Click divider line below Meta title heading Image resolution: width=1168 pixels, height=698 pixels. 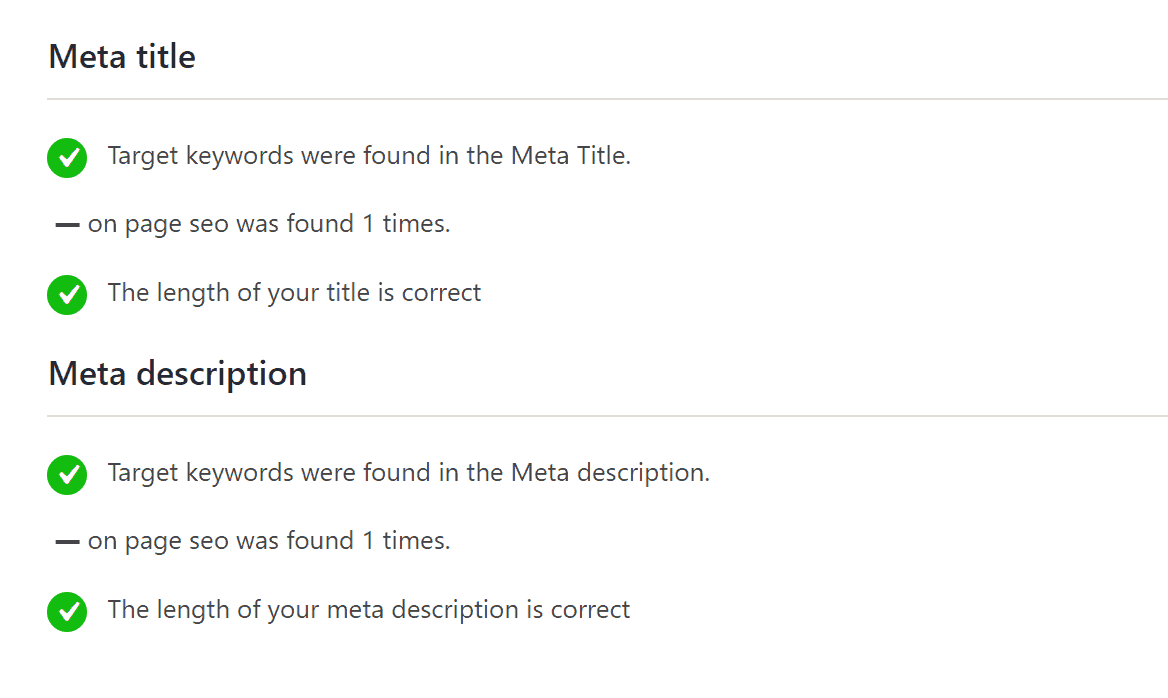point(607,98)
